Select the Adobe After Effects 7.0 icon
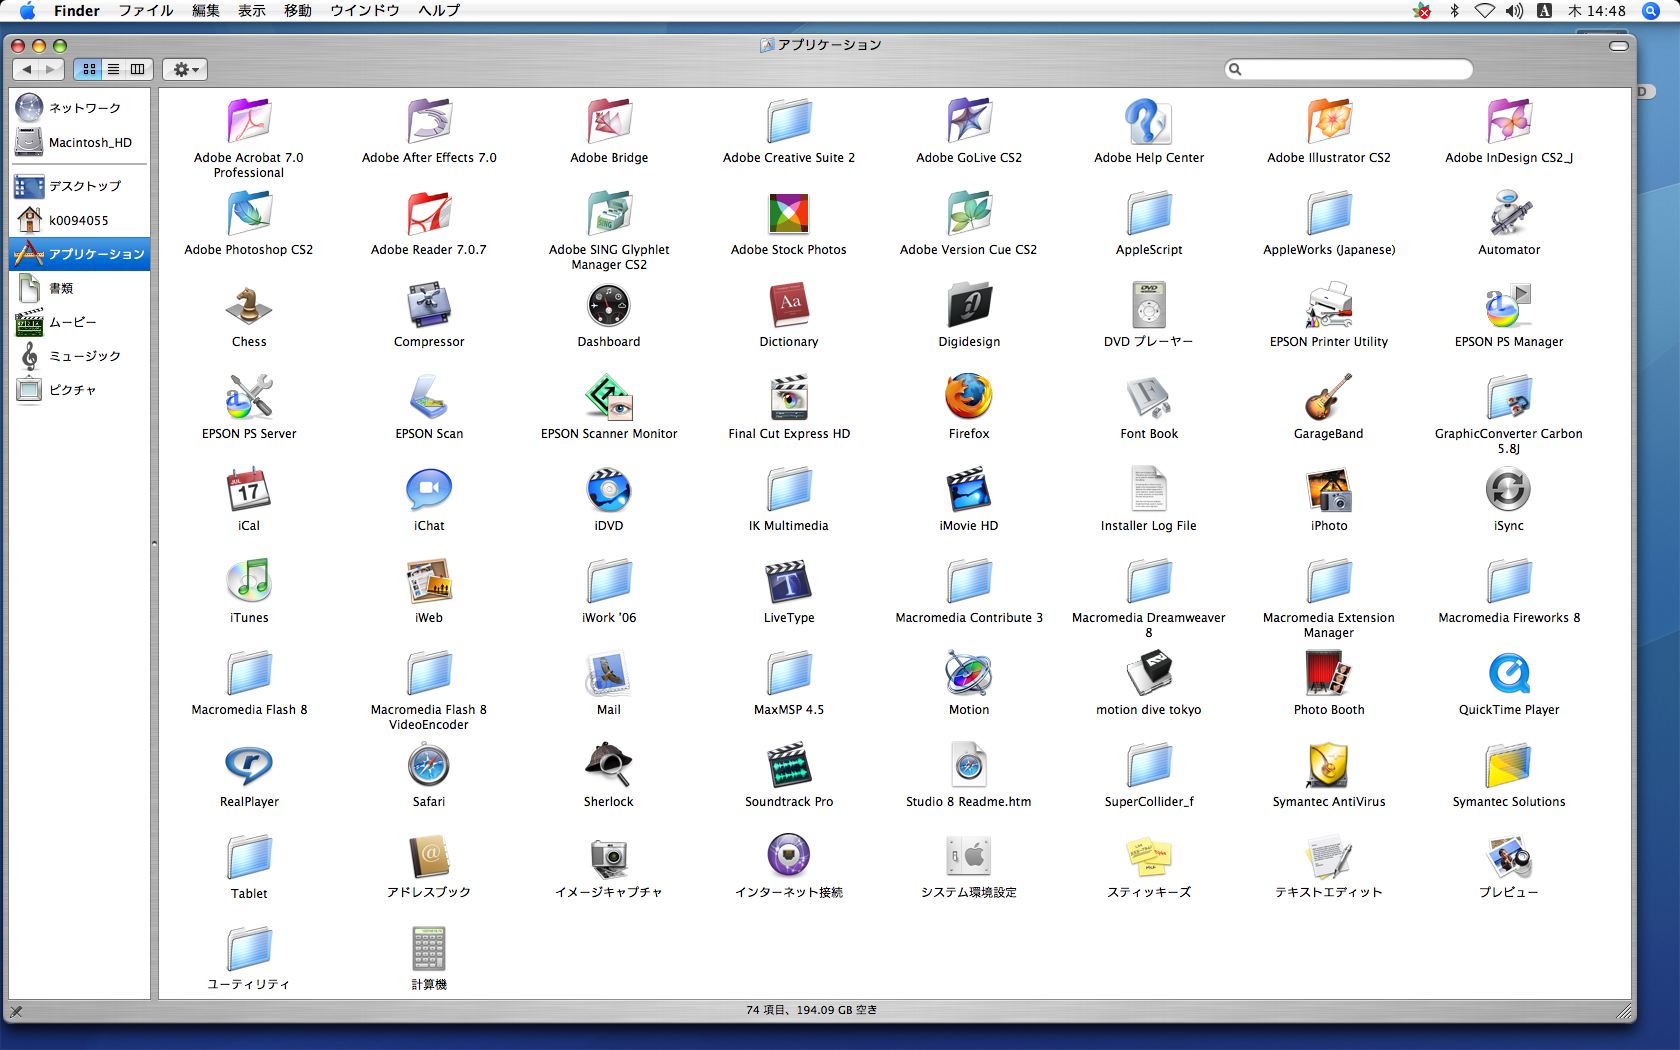This screenshot has height=1050, width=1680. (x=429, y=122)
